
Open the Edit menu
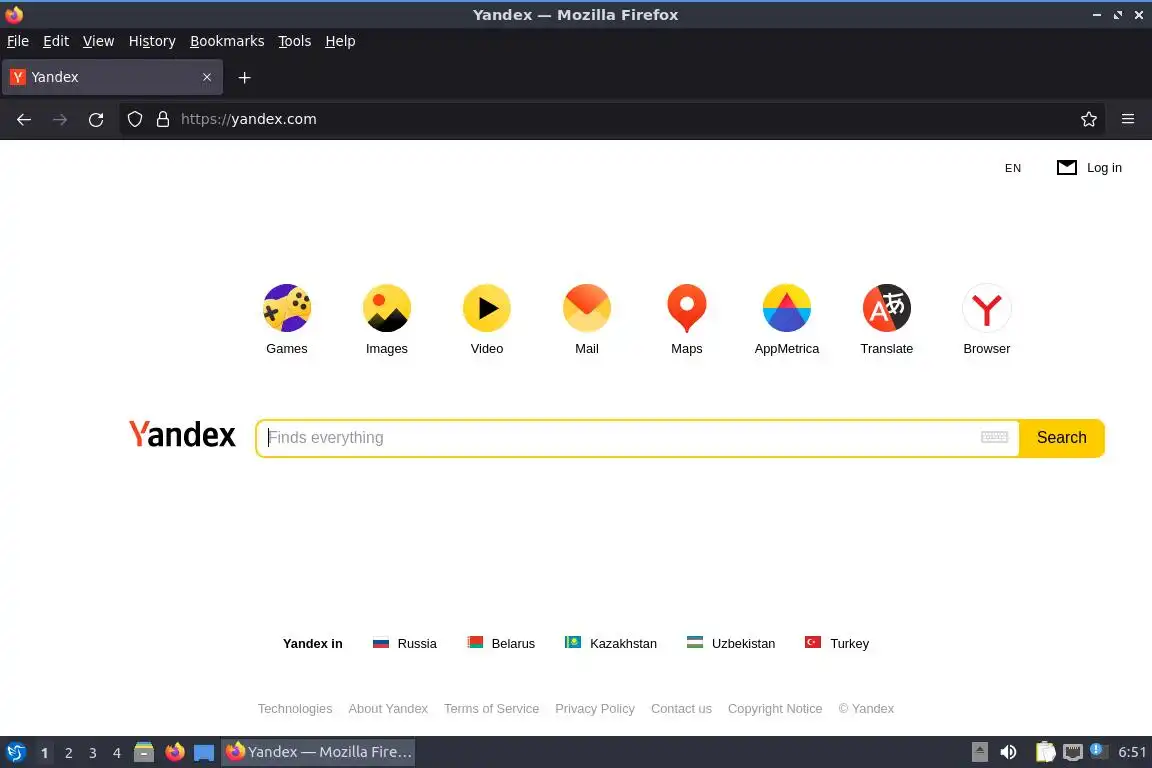[x=56, y=41]
